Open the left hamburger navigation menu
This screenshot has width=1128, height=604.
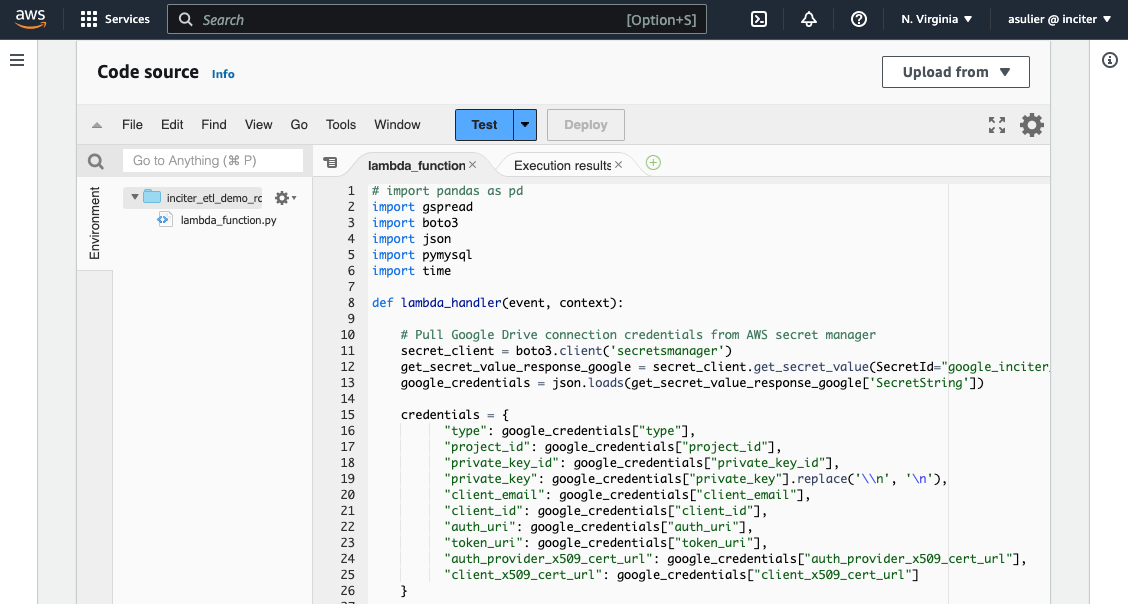(16, 61)
